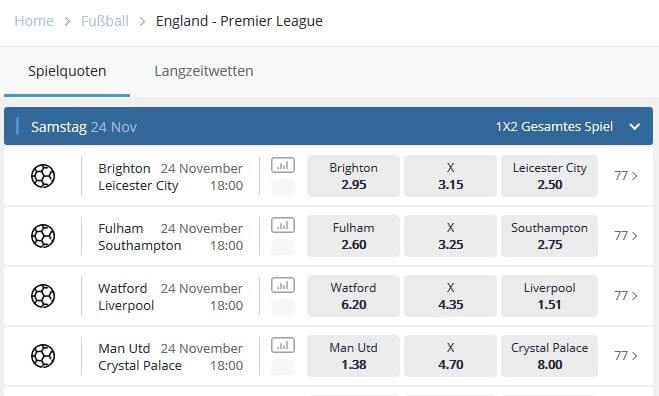The image size is (659, 396).
Task: Choose Brighton win odds 2.95
Action: pos(353,176)
